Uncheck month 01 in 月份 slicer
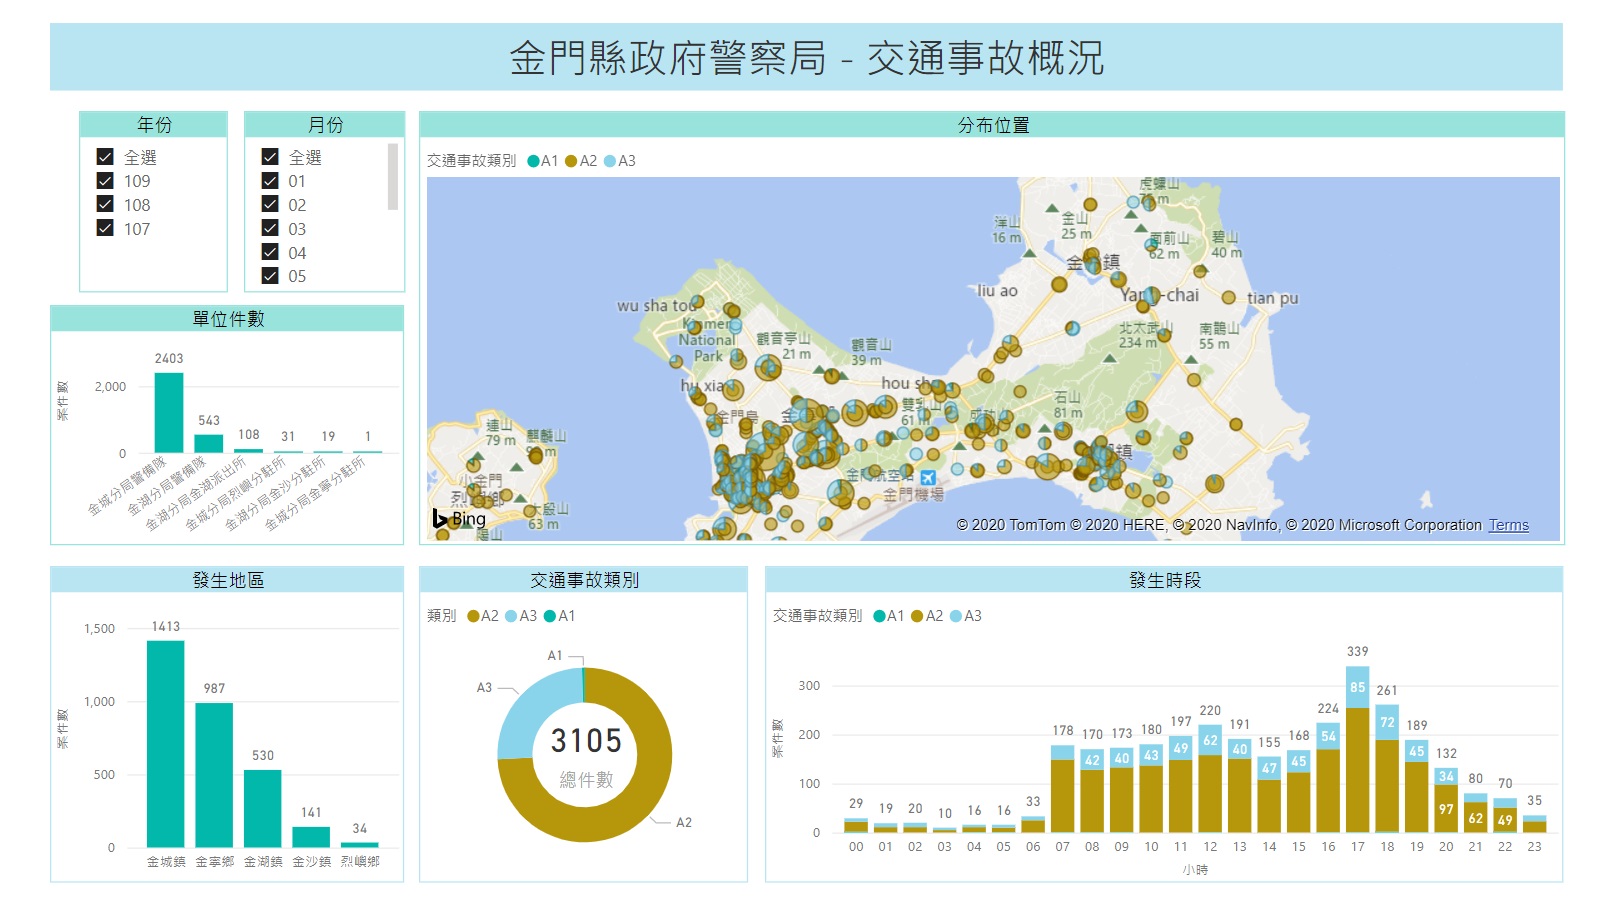Screen dimensions: 1616x899 point(270,181)
